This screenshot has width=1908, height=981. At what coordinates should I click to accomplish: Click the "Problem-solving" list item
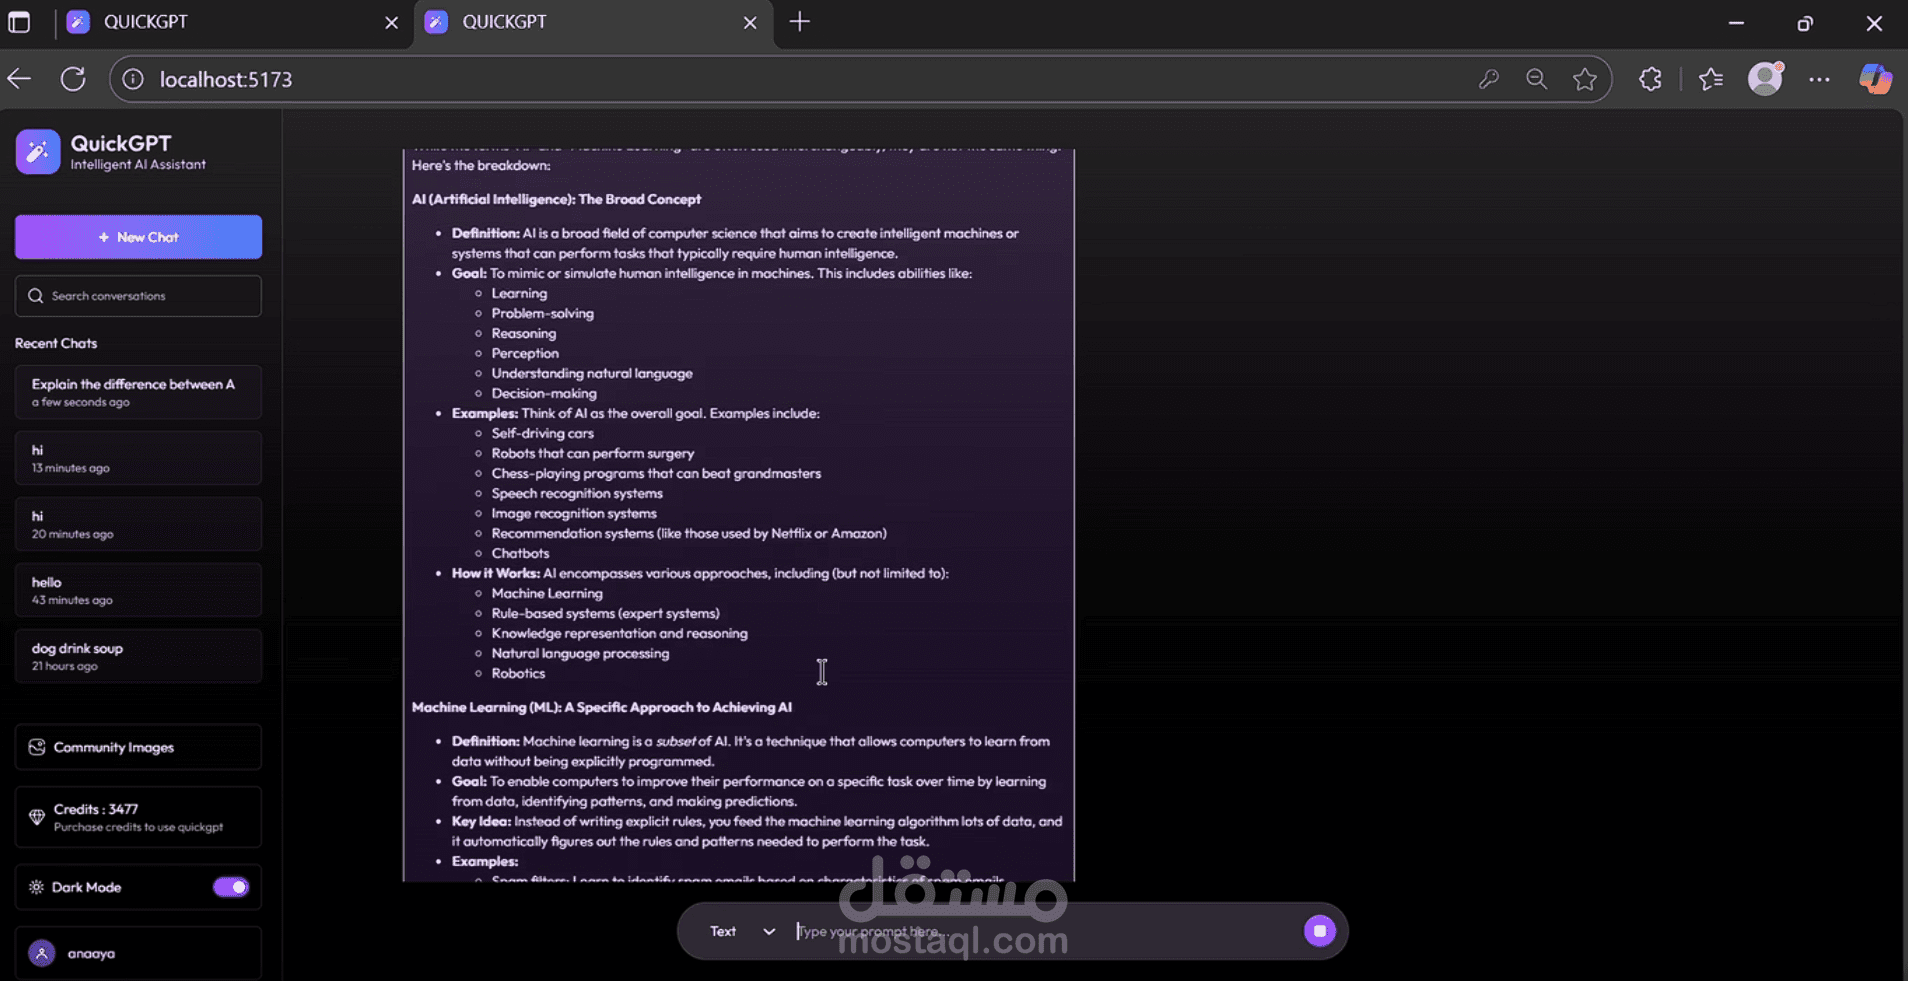[543, 313]
